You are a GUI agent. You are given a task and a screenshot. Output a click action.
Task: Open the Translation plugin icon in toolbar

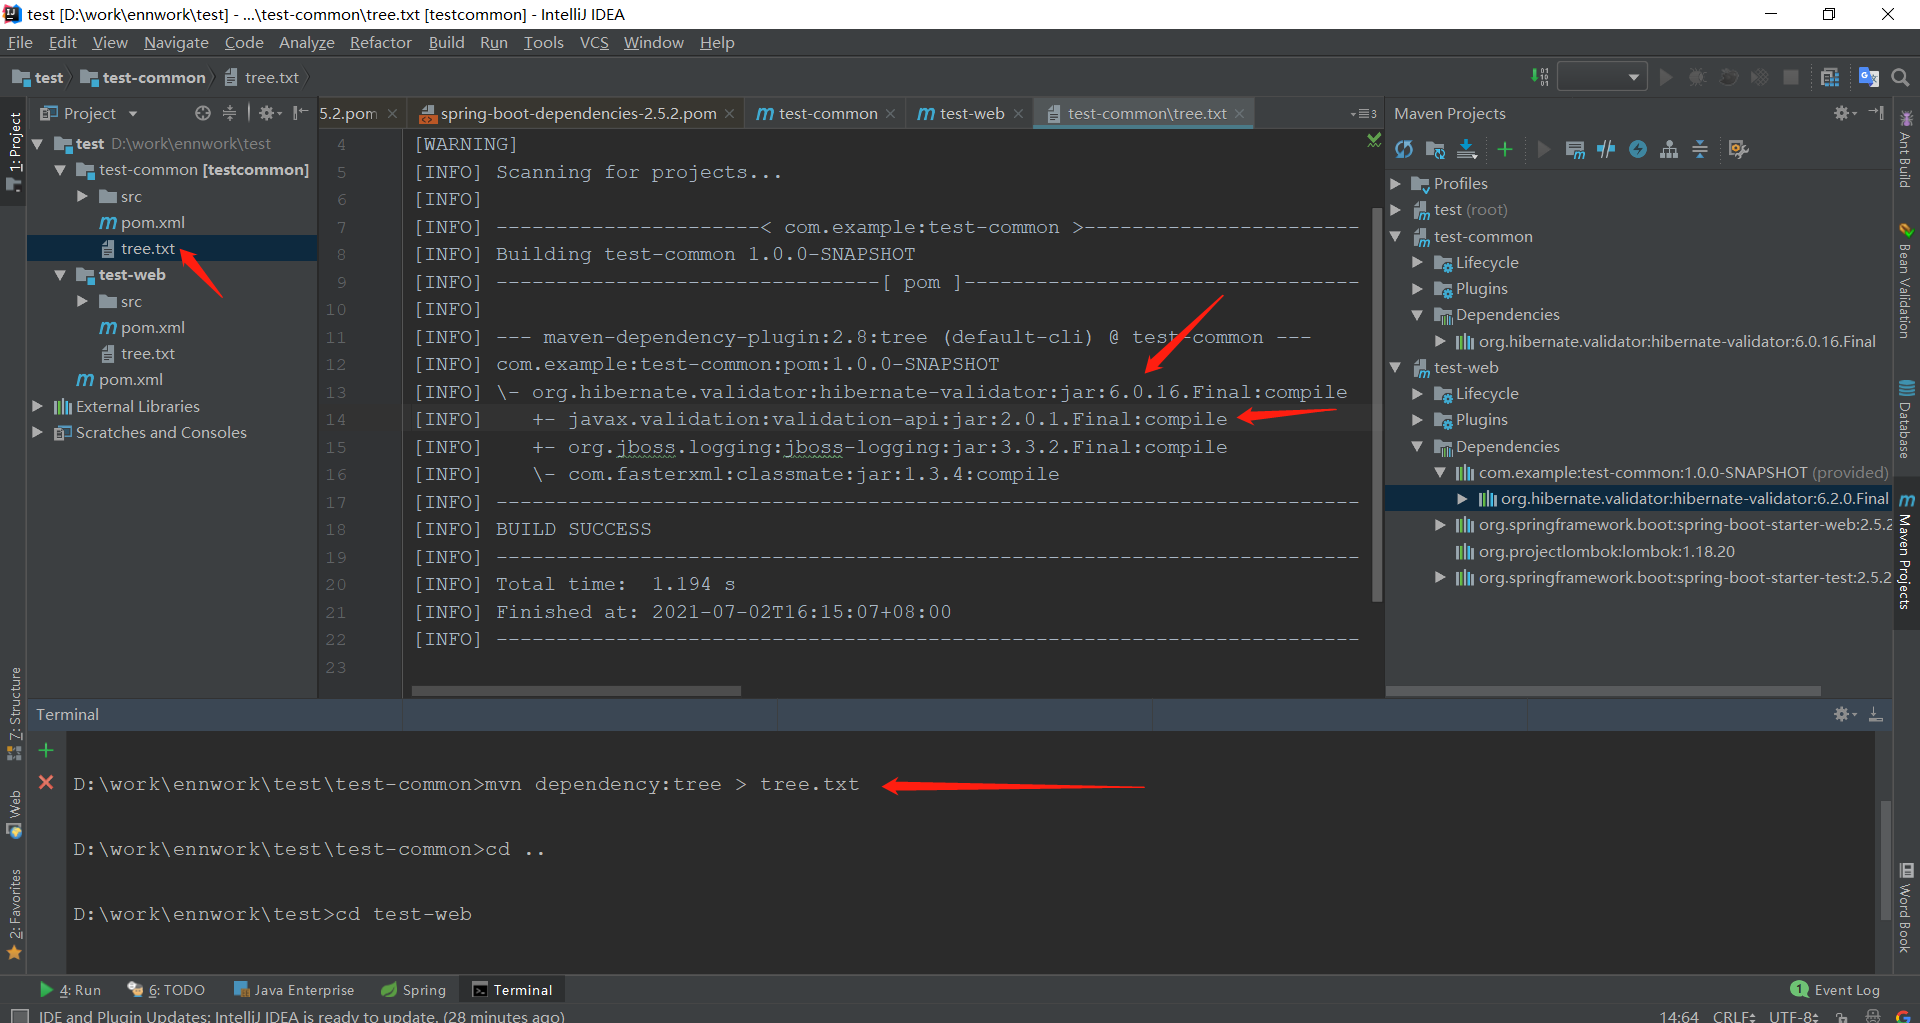tap(1870, 77)
